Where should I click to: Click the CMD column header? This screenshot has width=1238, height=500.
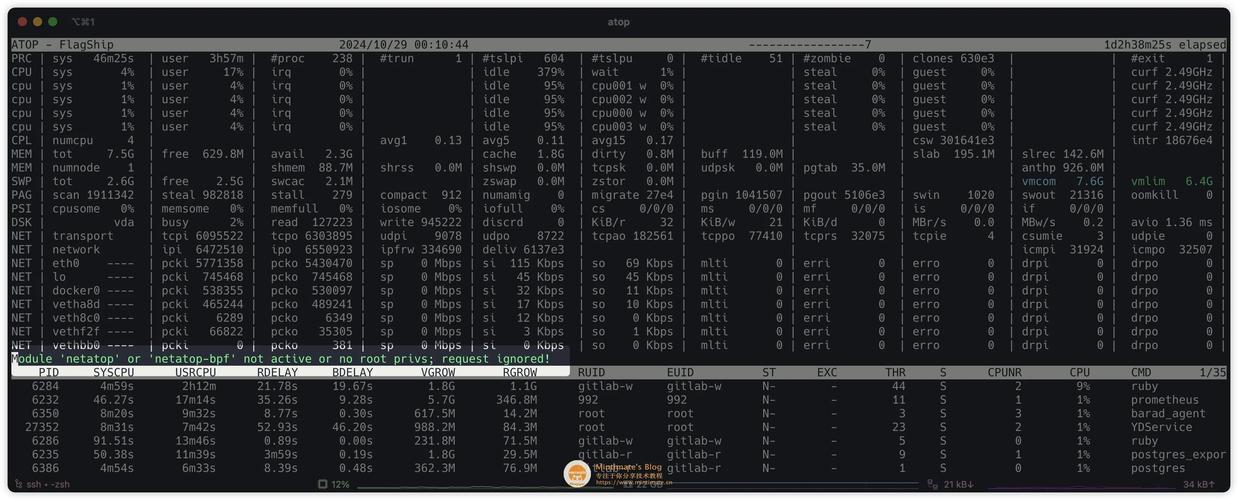1141,372
